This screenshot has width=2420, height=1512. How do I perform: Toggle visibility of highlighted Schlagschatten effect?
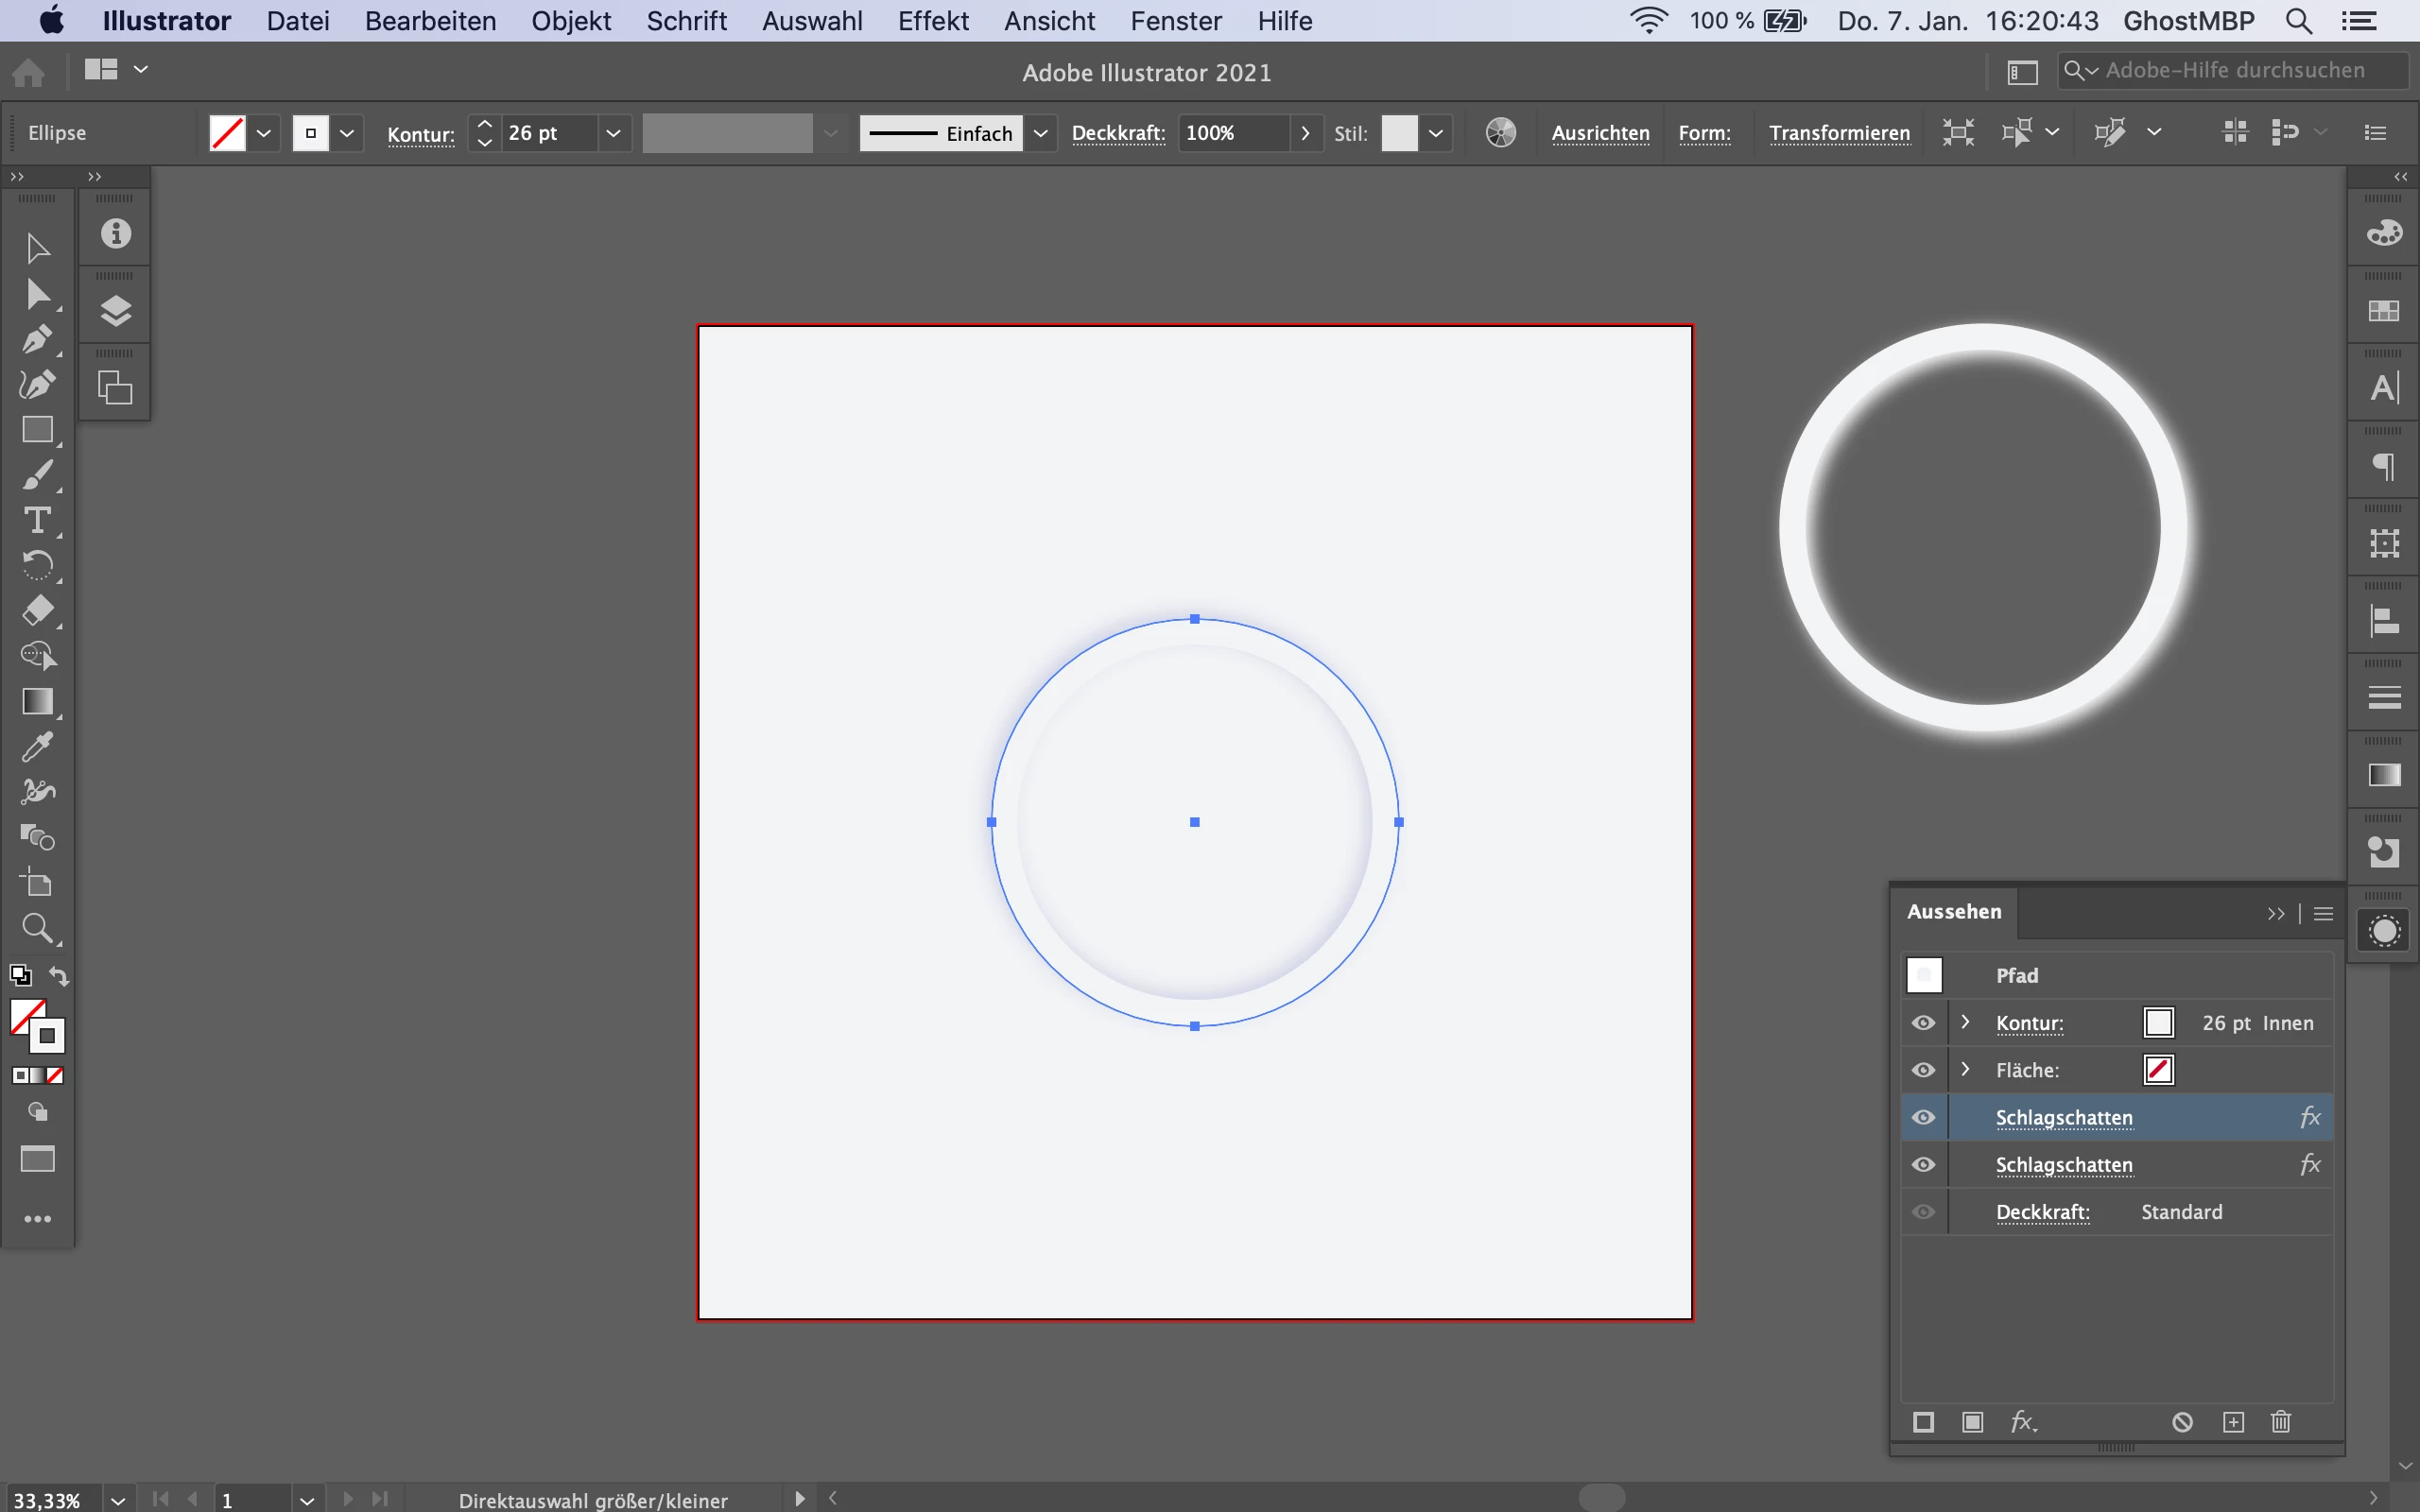pyautogui.click(x=1923, y=1117)
